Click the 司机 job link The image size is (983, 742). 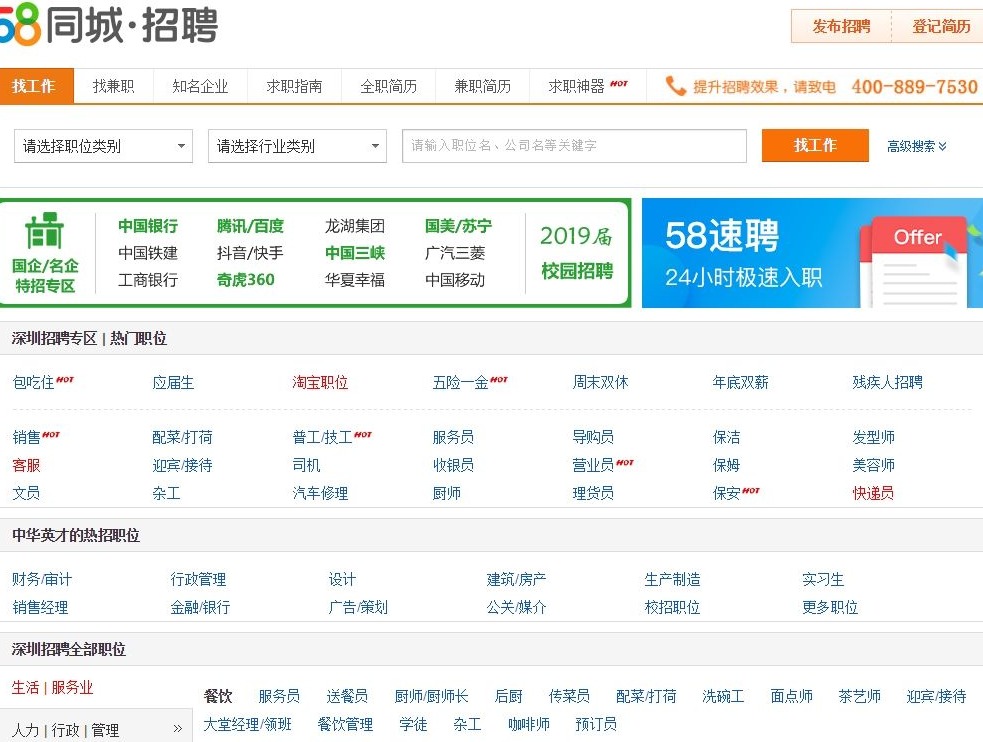click(307, 465)
